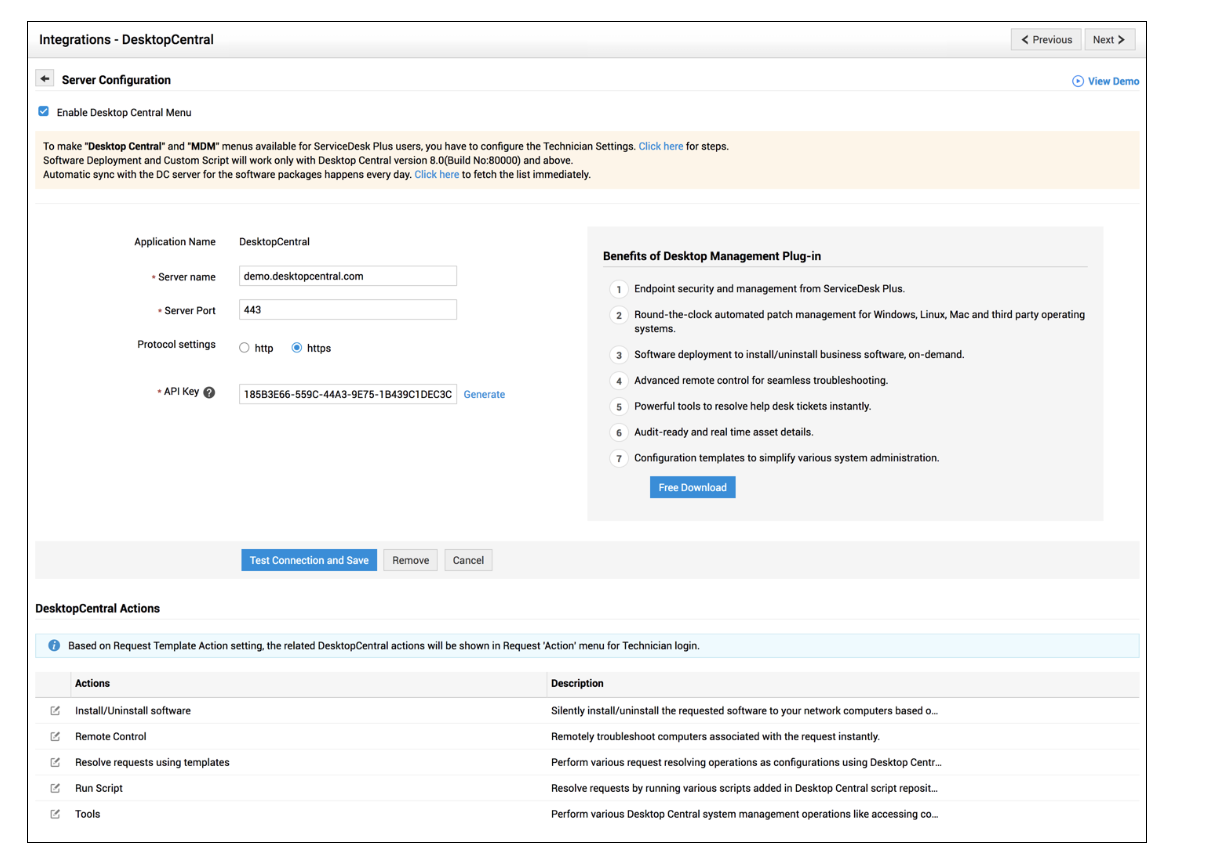Edit the Resolve requests using templates action
Screen dimensions: 1229x853
tap(56, 763)
